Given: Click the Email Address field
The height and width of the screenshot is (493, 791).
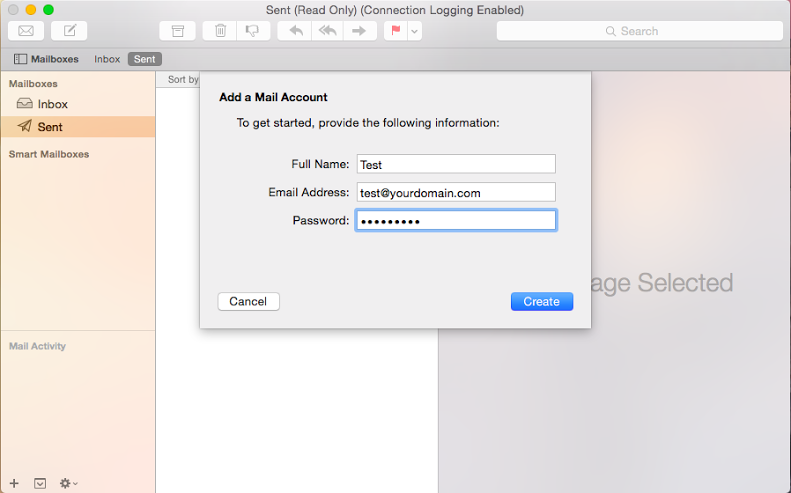Looking at the screenshot, I should point(455,192).
